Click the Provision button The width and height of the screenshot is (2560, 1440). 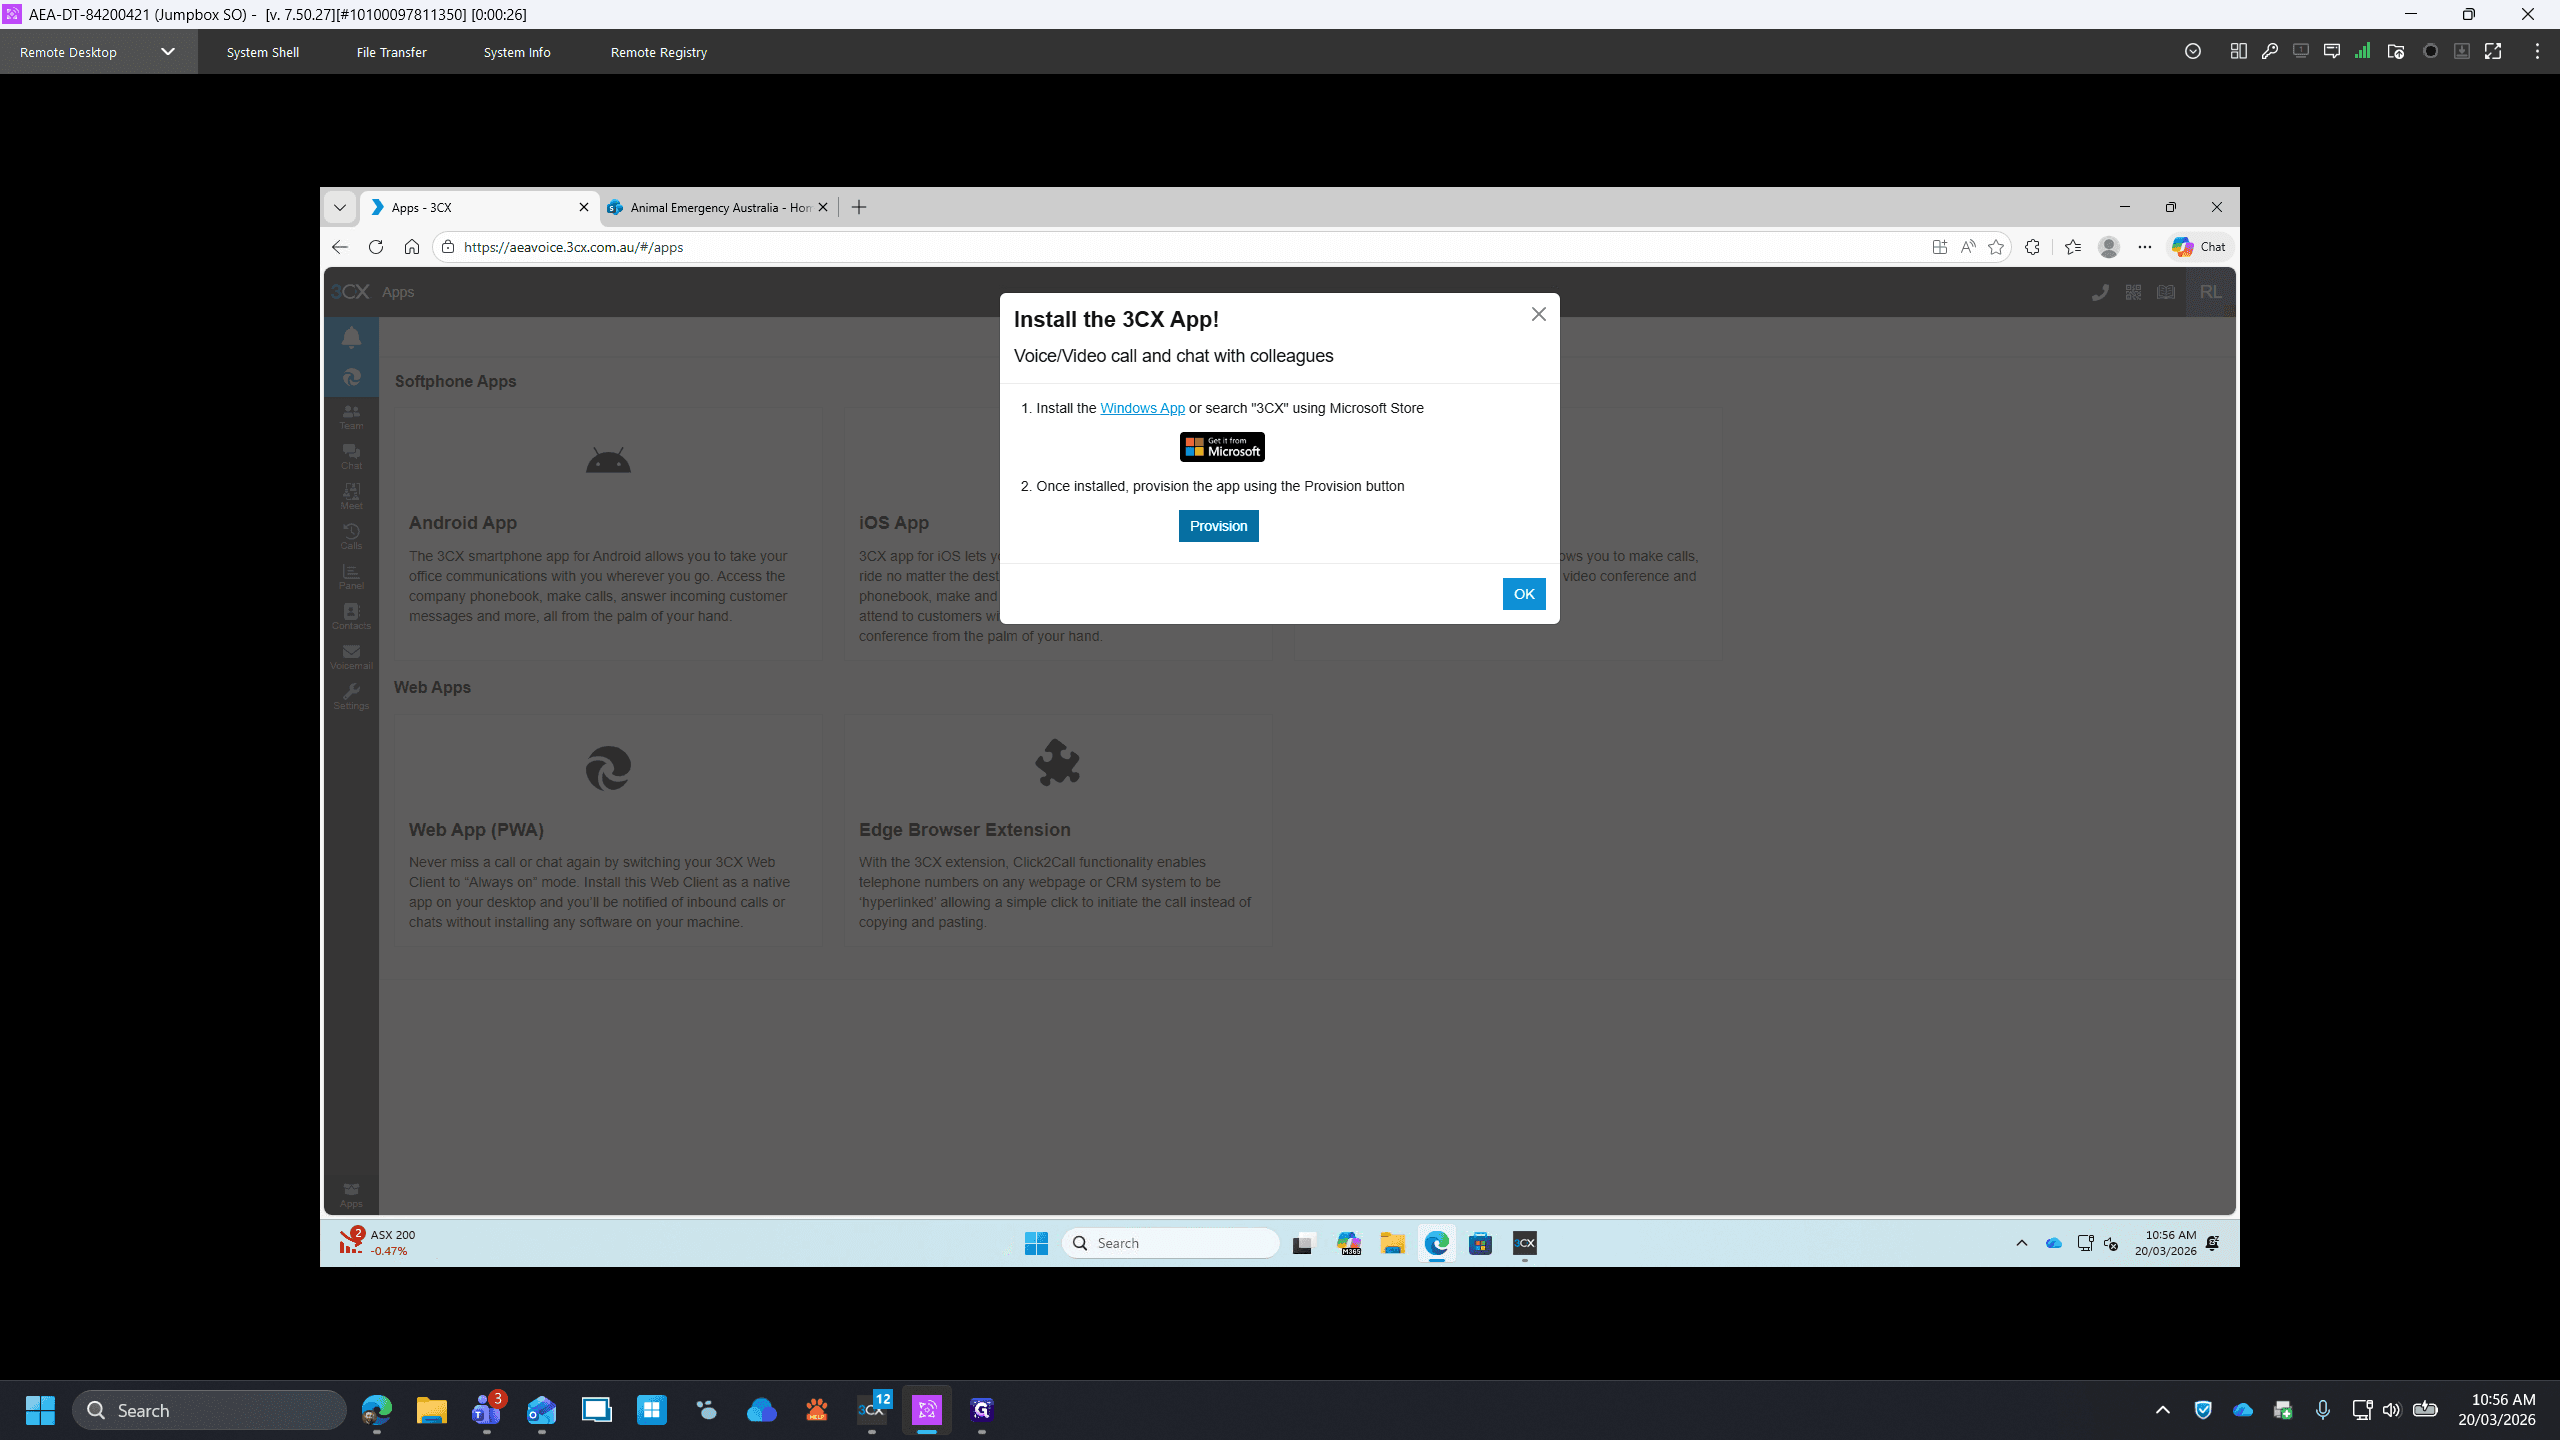pos(1218,526)
